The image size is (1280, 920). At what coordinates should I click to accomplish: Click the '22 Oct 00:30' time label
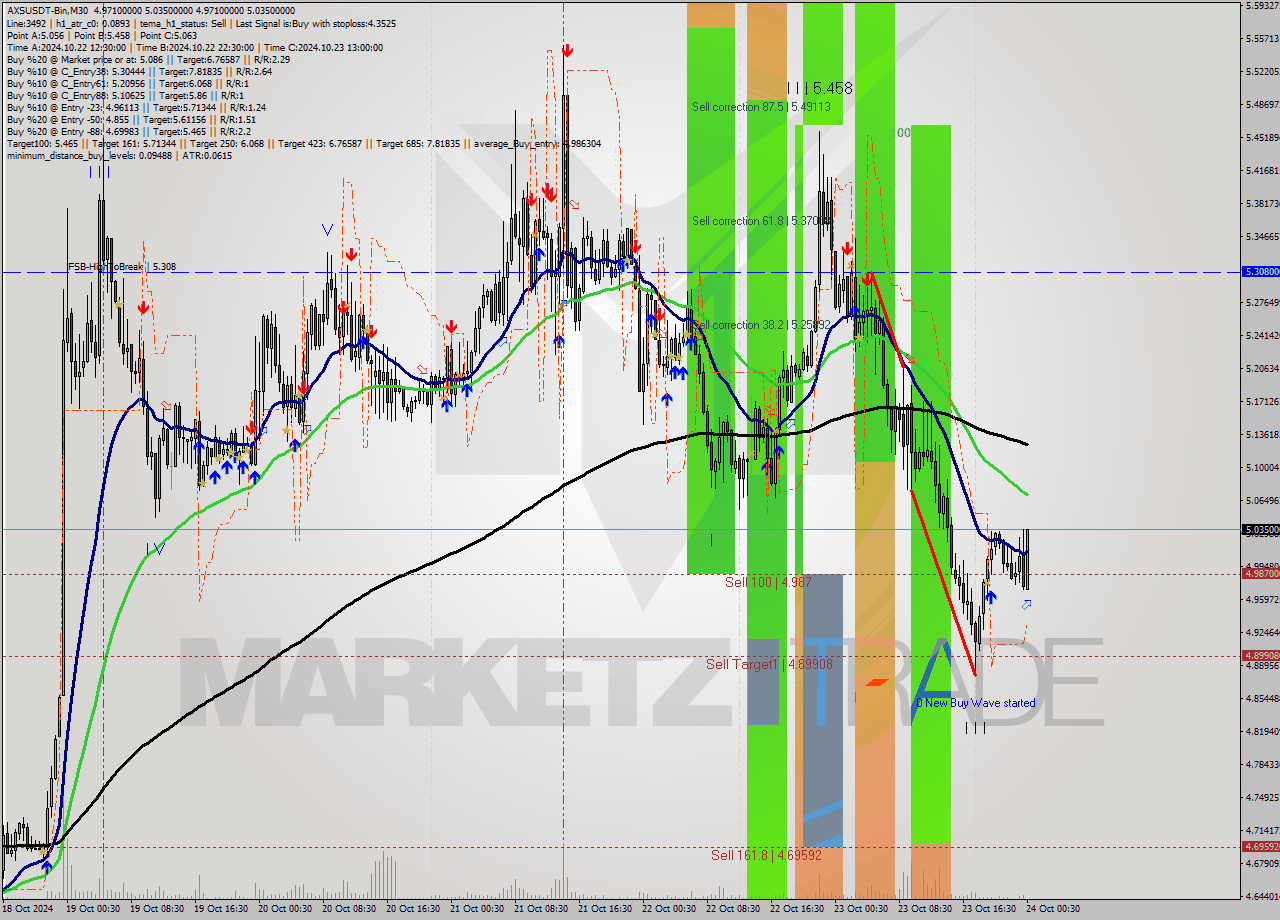tap(669, 909)
